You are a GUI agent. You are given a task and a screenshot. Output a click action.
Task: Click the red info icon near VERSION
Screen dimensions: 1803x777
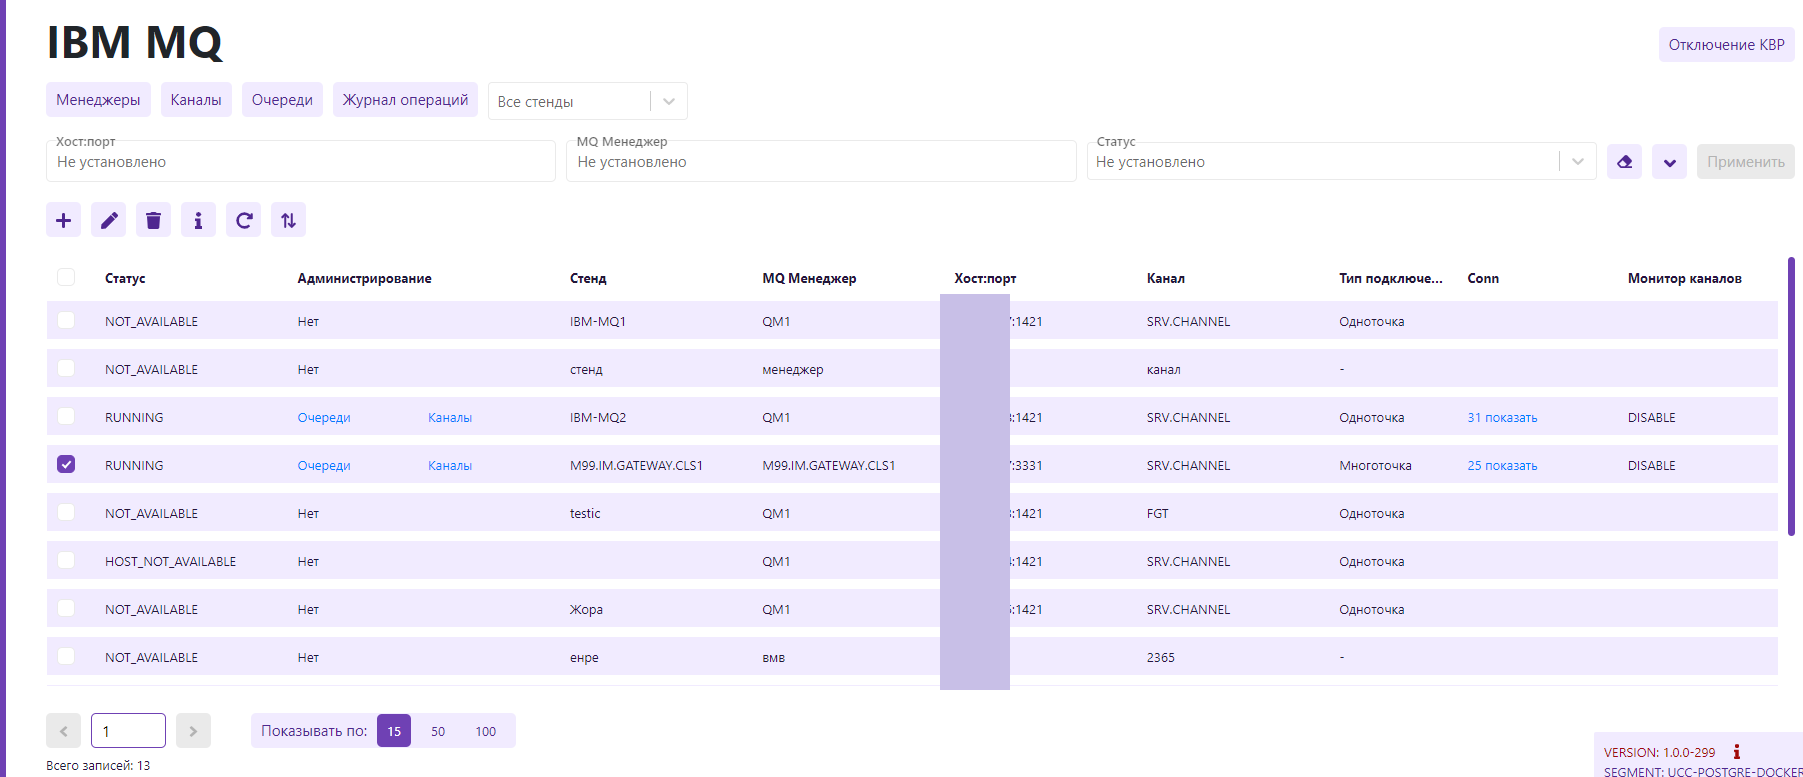pyautogui.click(x=1737, y=752)
